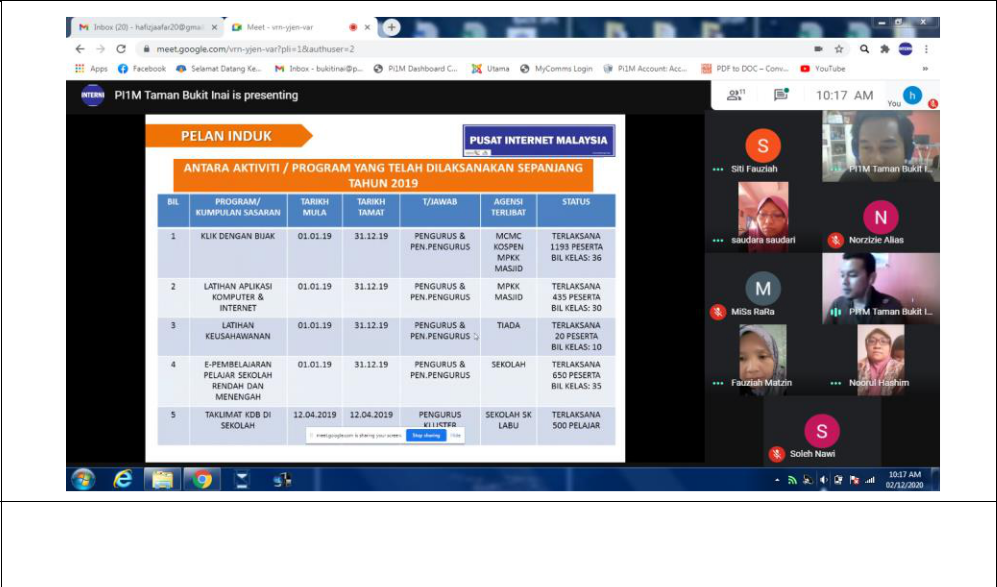Open the participants list in Meet
Screen dimensions: 997x587
(x=736, y=96)
